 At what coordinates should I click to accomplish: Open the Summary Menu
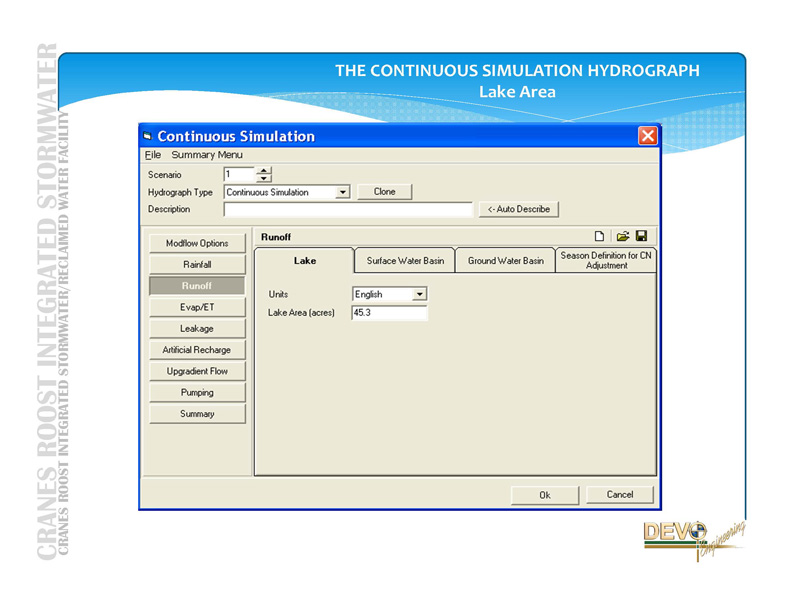(206, 155)
